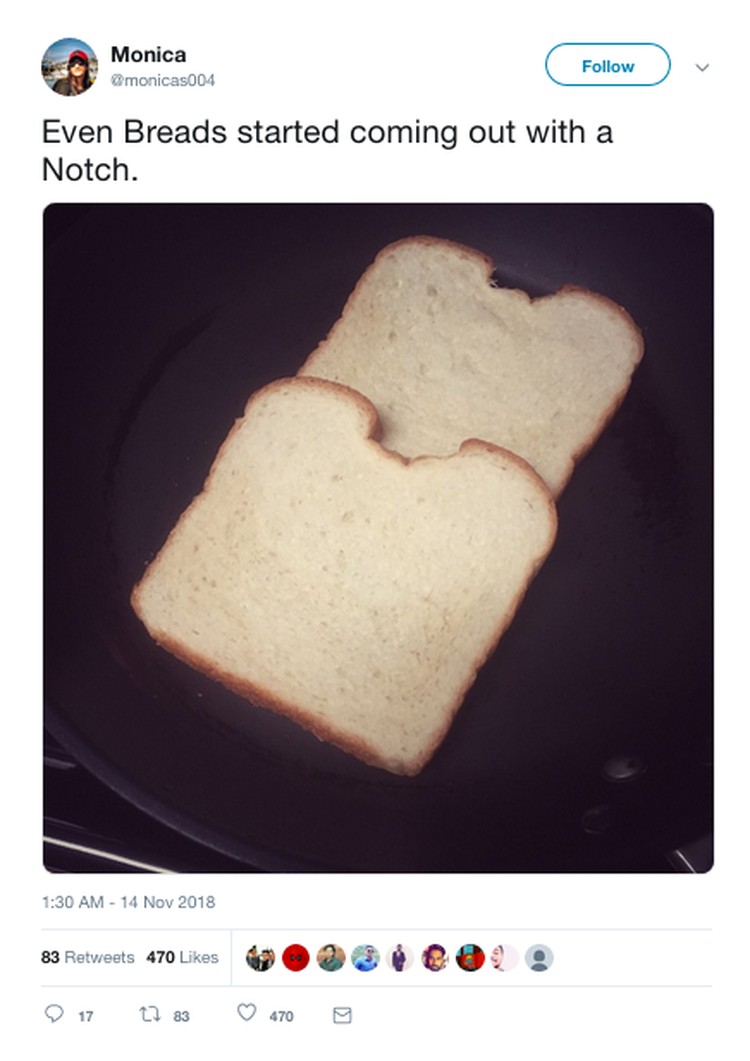Click the seventh liker avatar with red hat
Image resolution: width=750 pixels, height=1061 pixels.
pyautogui.click(x=470, y=957)
